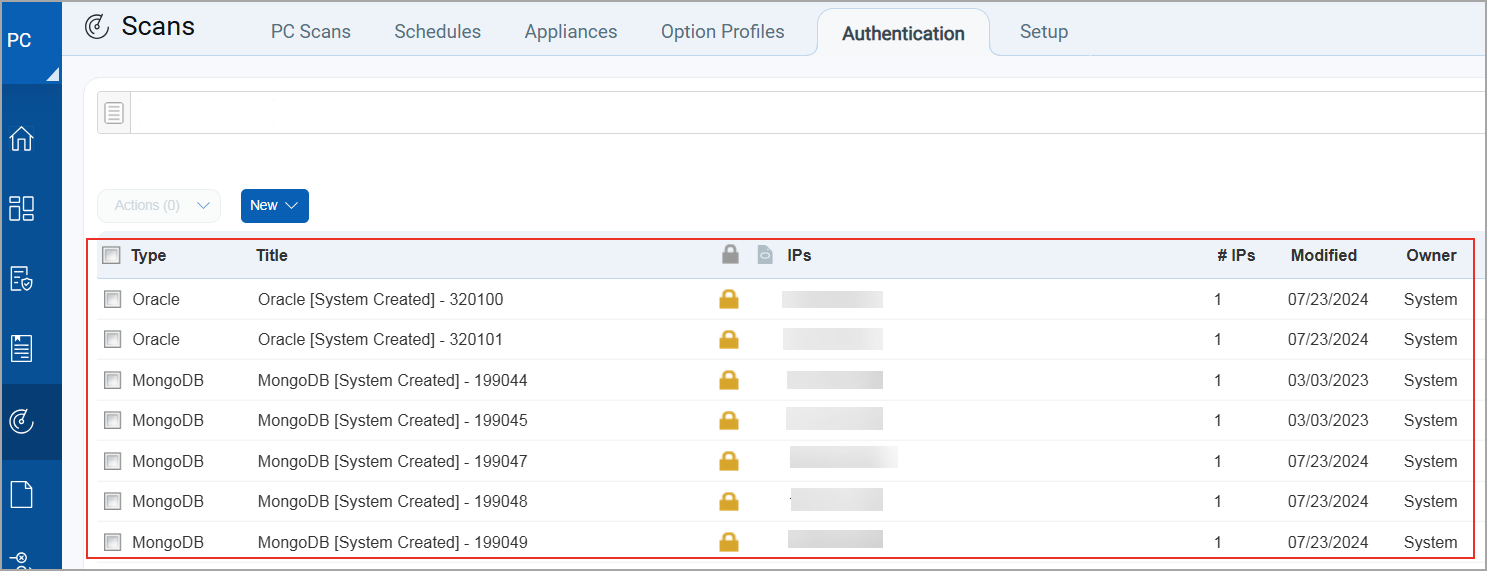
Task: Click lock icon in MongoDB 199049 row
Action: pyautogui.click(x=729, y=542)
